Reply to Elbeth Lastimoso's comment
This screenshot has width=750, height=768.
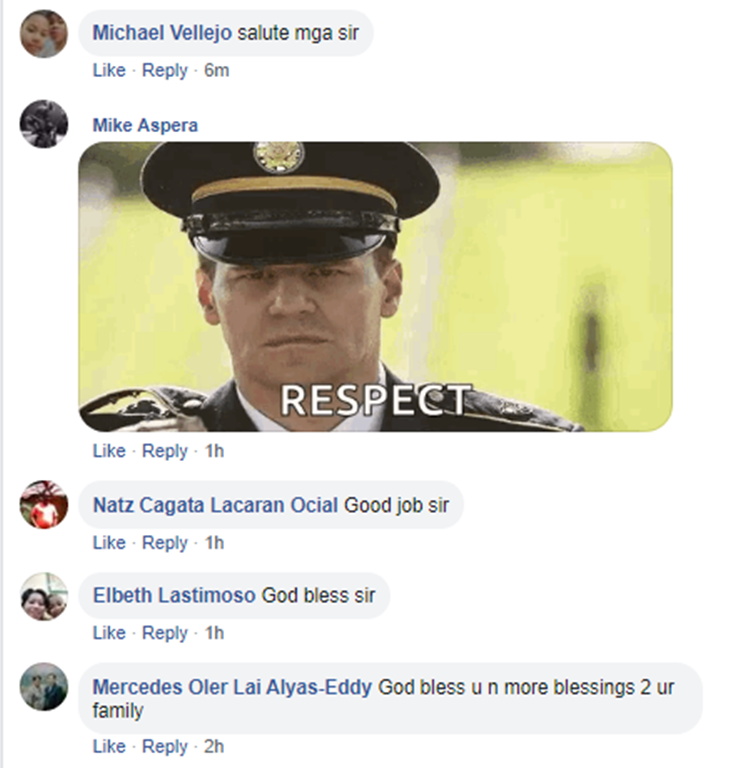tap(165, 633)
